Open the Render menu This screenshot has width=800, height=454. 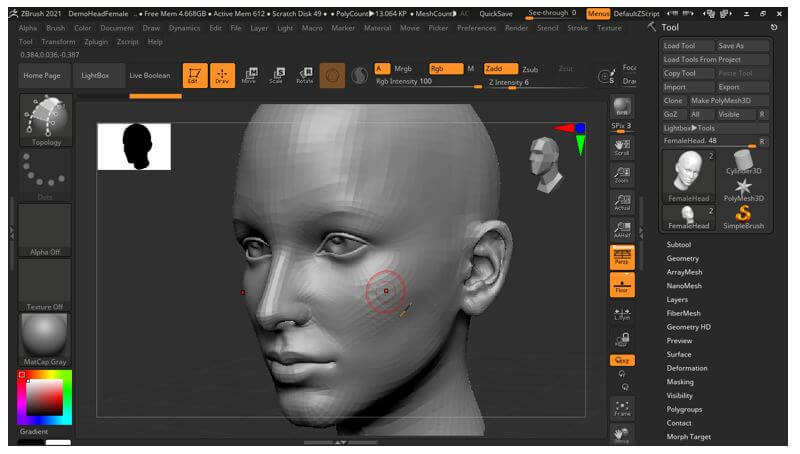[516, 28]
